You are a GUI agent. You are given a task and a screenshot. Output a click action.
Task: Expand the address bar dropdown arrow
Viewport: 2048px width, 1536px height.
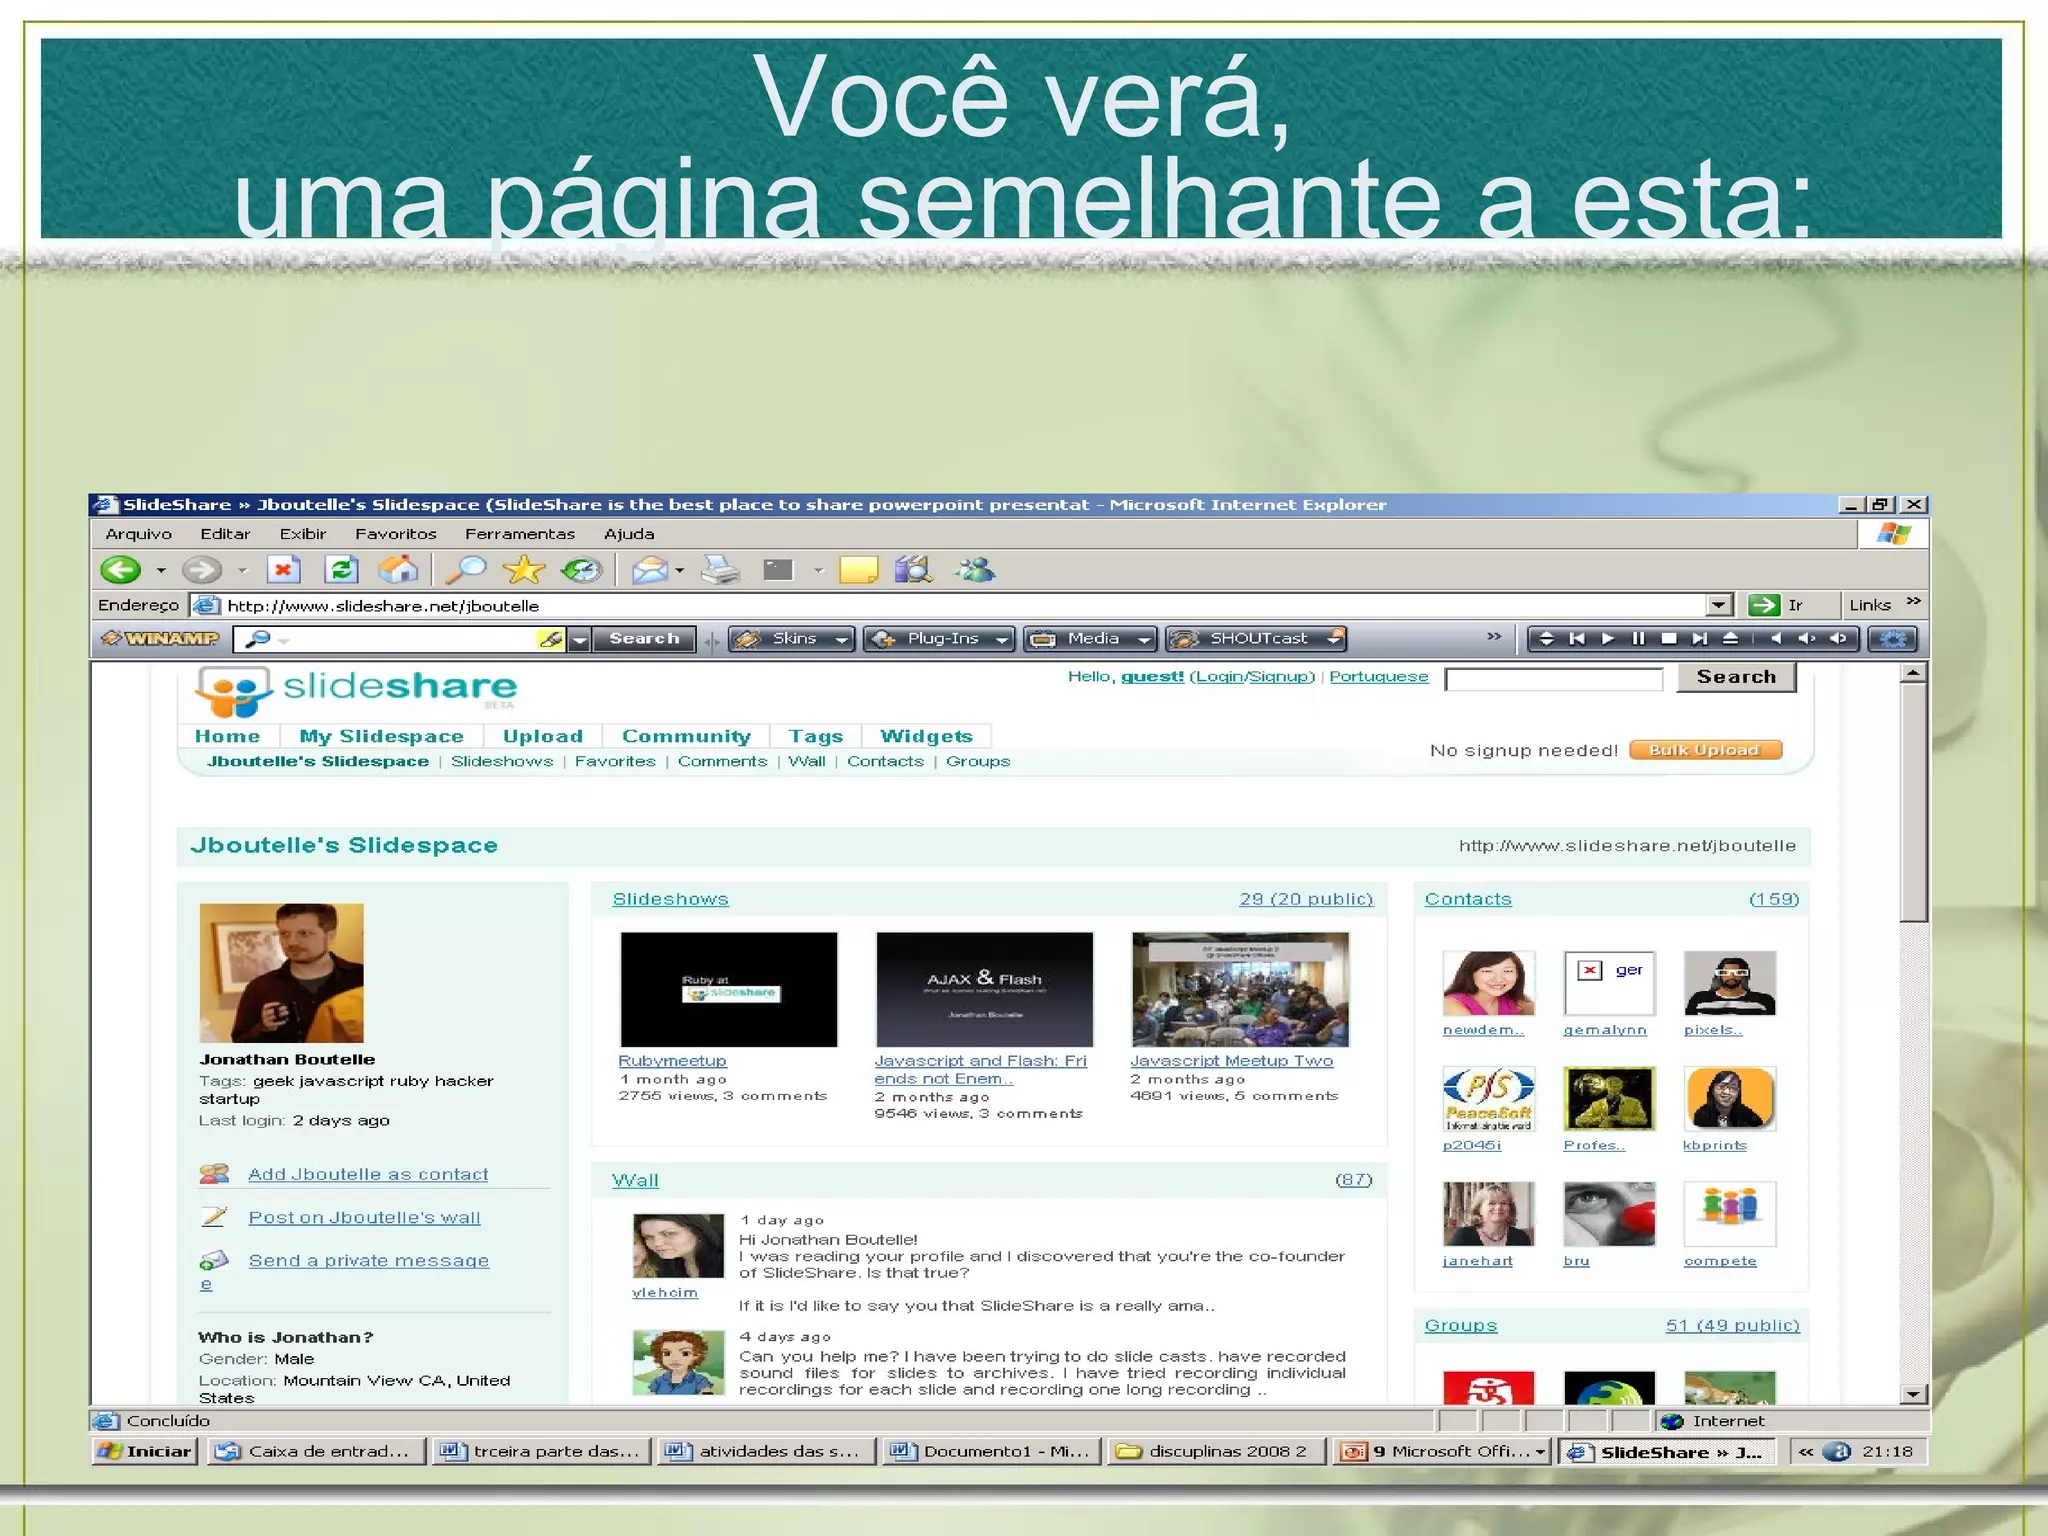1719,605
